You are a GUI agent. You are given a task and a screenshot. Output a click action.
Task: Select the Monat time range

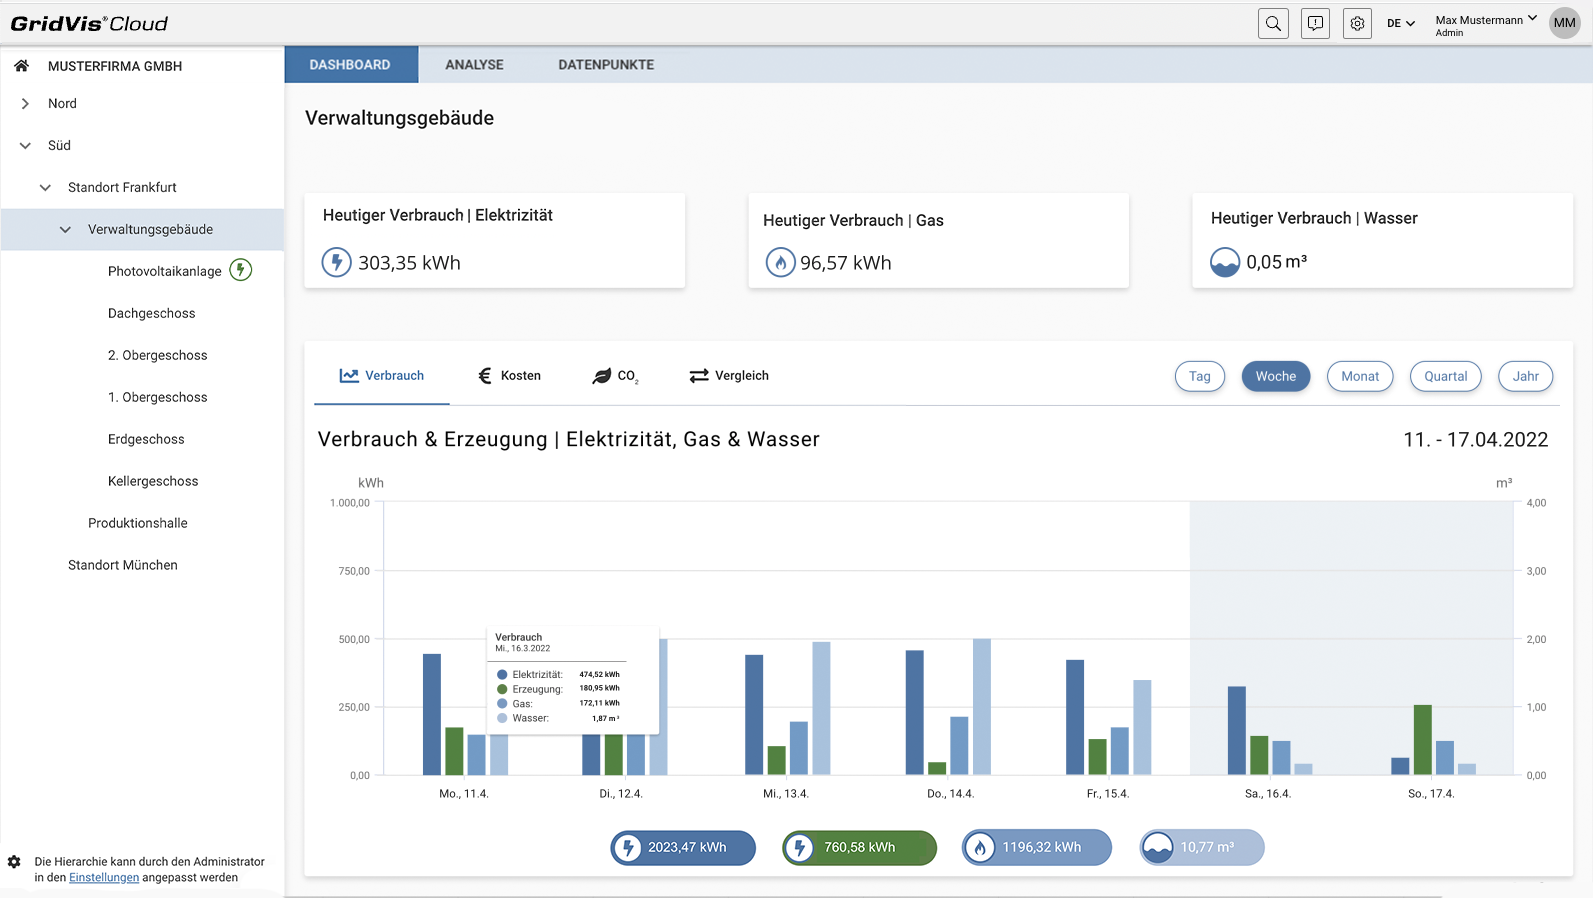coord(1360,376)
